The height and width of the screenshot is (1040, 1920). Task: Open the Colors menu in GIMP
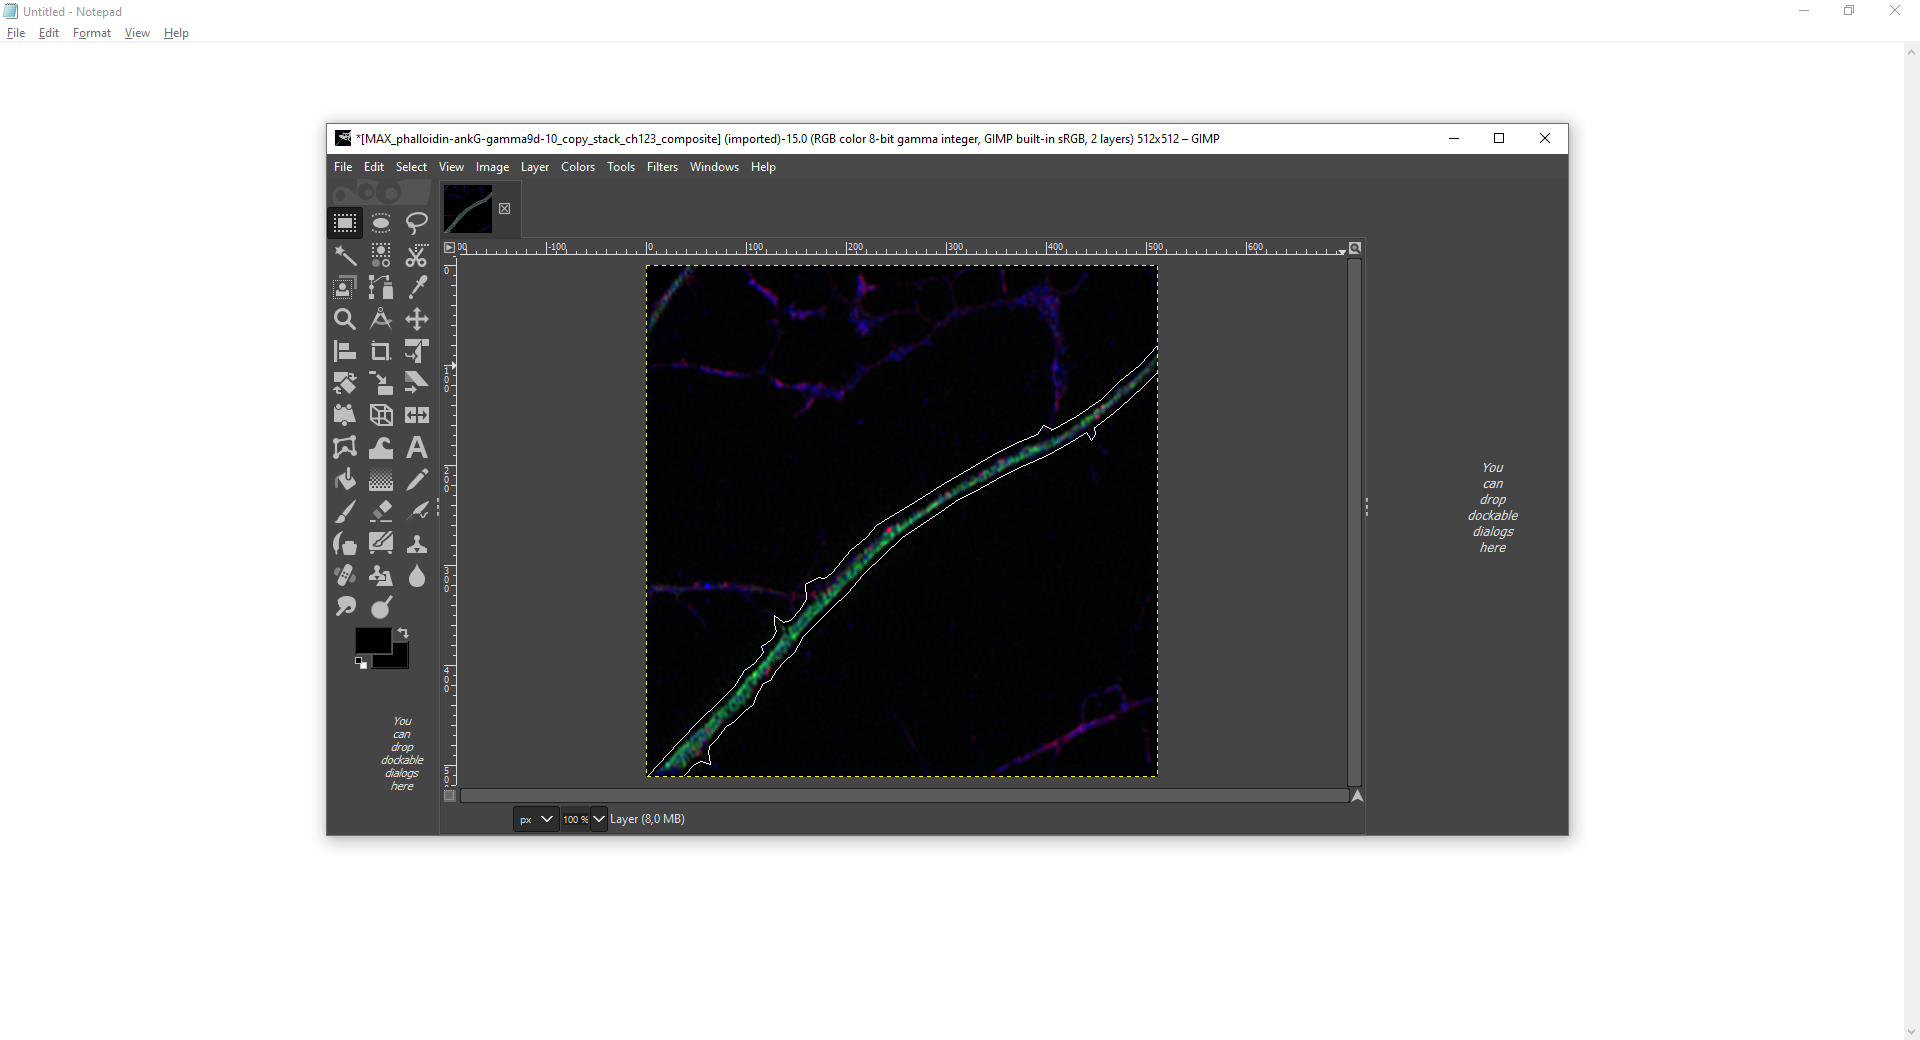(578, 167)
